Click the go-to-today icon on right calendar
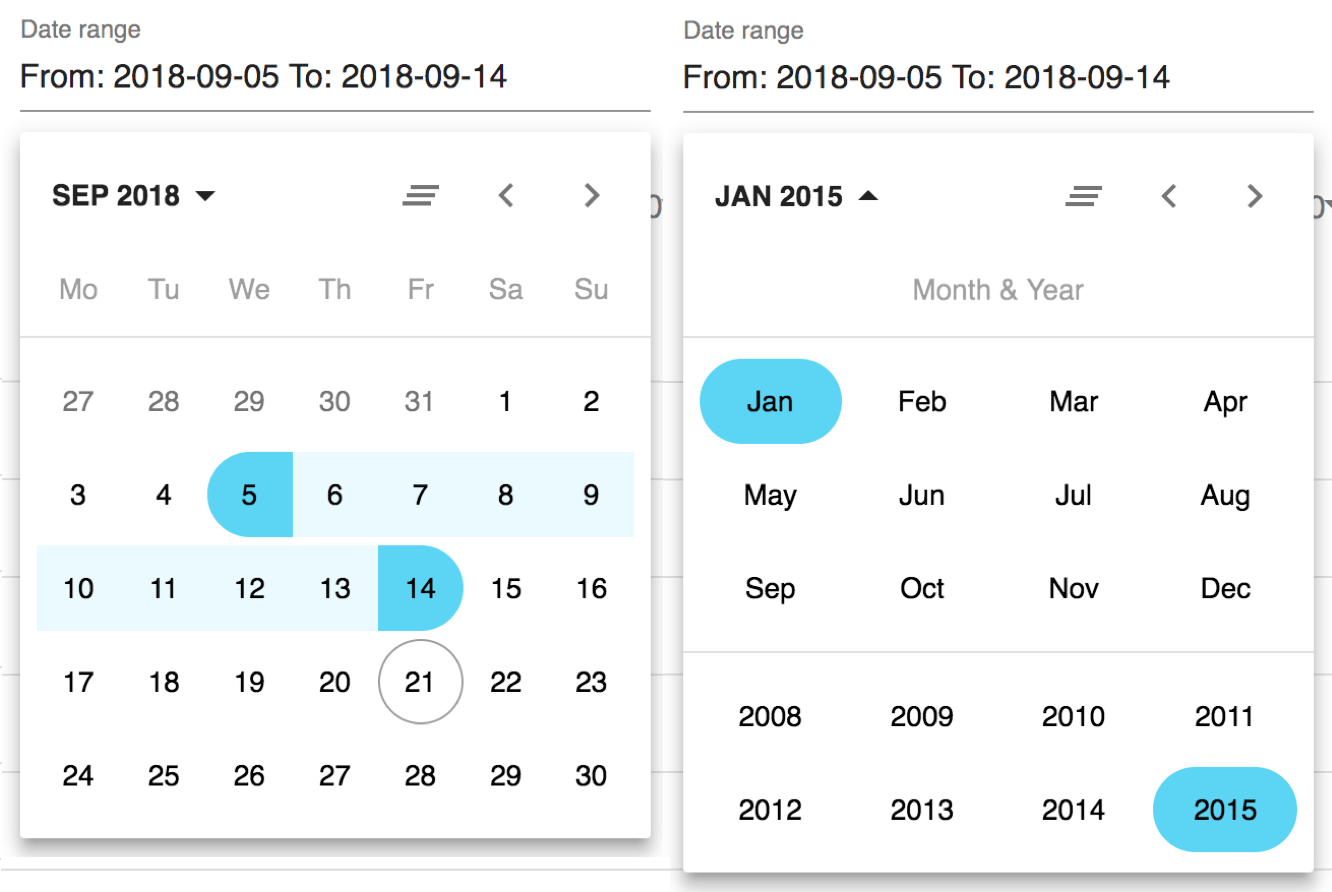Viewport: 1332px width, 892px height. 1084,196
